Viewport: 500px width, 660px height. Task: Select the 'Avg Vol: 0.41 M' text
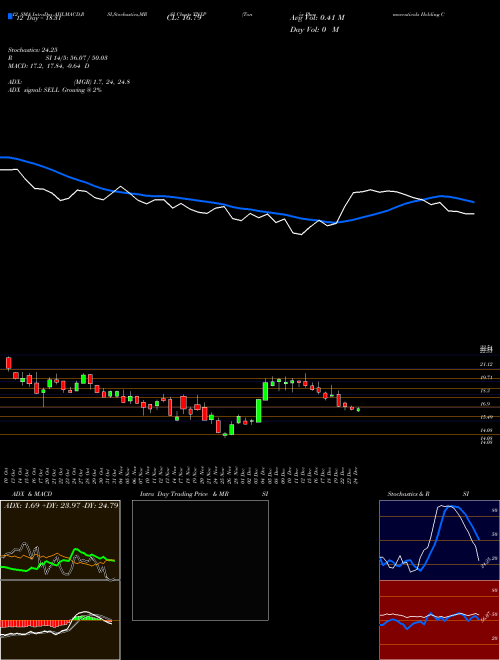(317, 18)
